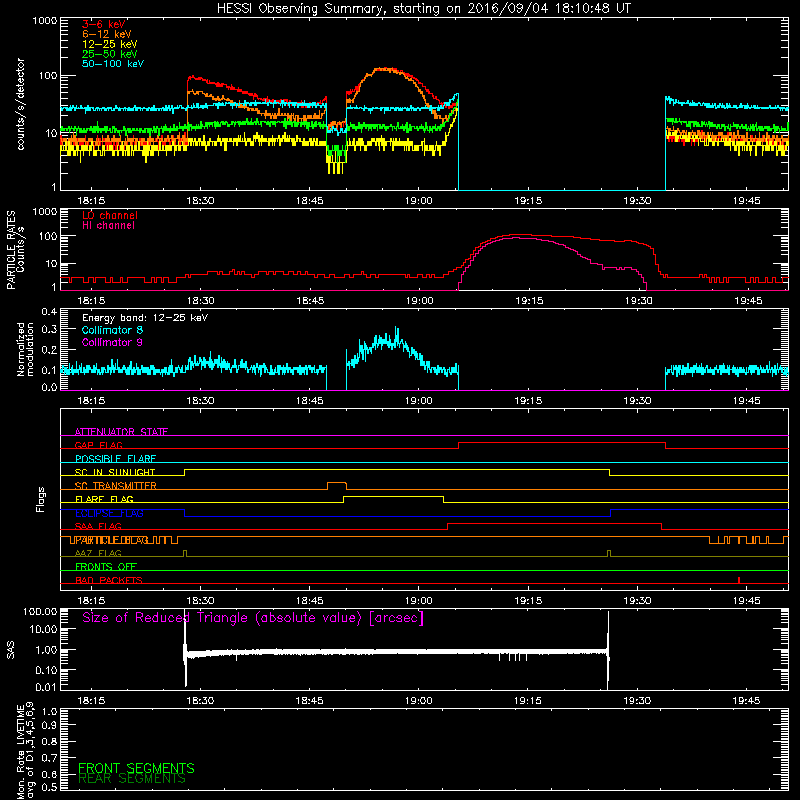Image resolution: width=800 pixels, height=800 pixels.
Task: Click the raised SAA FLAG segment
Action: (x=555, y=523)
